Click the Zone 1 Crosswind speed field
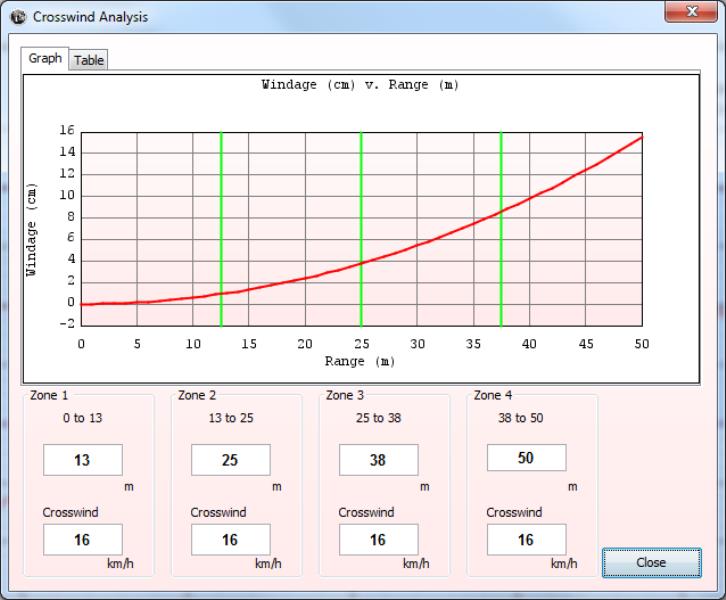 (x=82, y=539)
